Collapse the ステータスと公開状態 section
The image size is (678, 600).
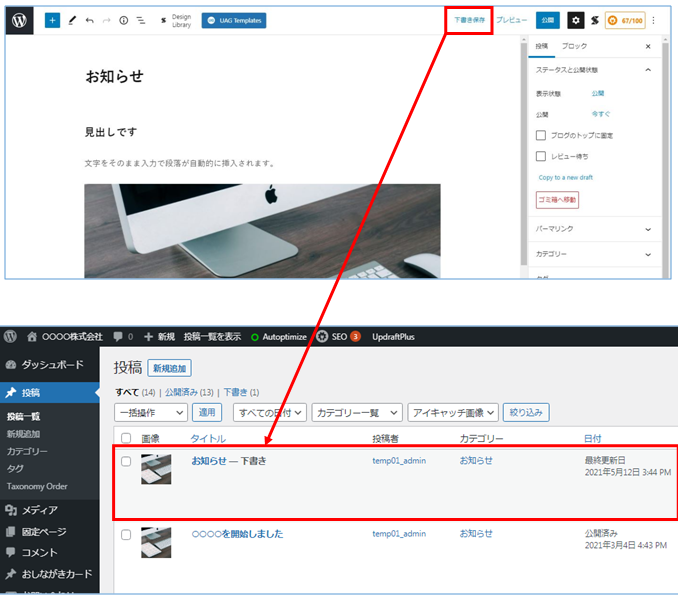coord(593,70)
